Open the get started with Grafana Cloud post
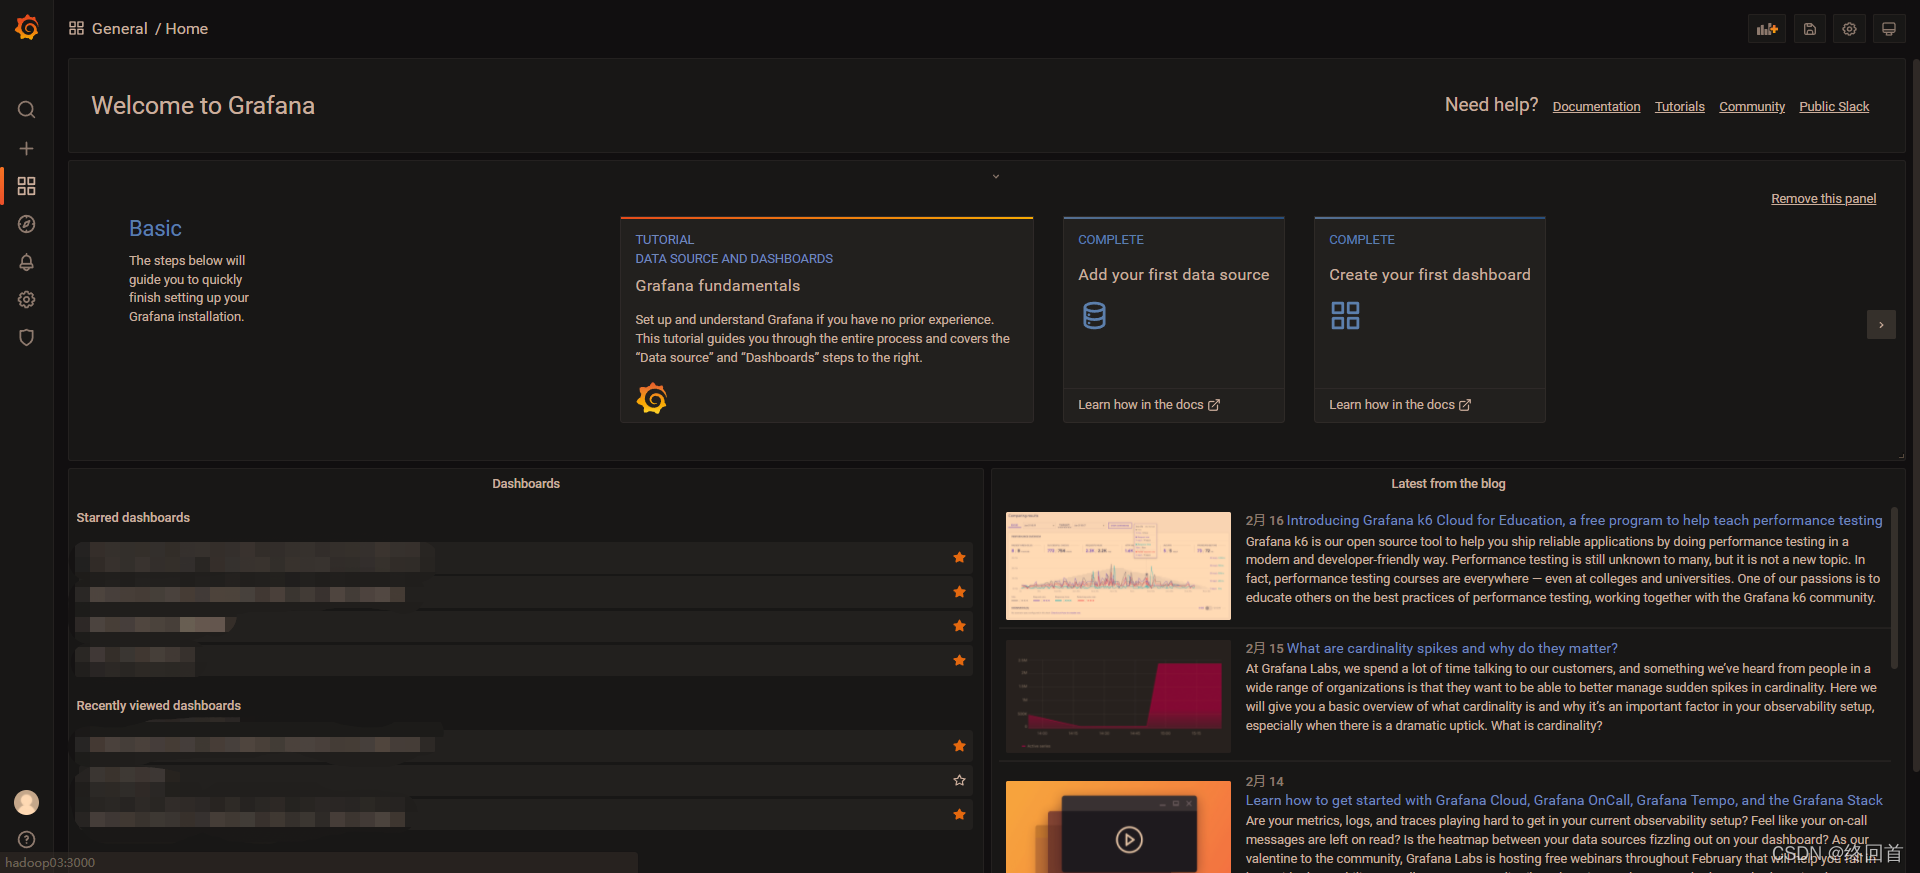This screenshot has width=1920, height=873. tap(1564, 801)
